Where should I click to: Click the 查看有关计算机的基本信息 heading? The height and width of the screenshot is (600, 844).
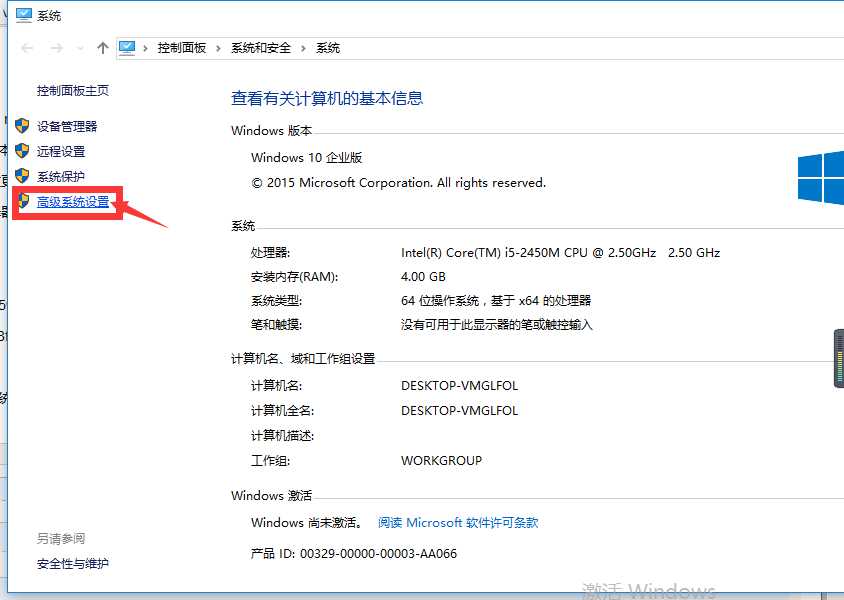click(327, 98)
